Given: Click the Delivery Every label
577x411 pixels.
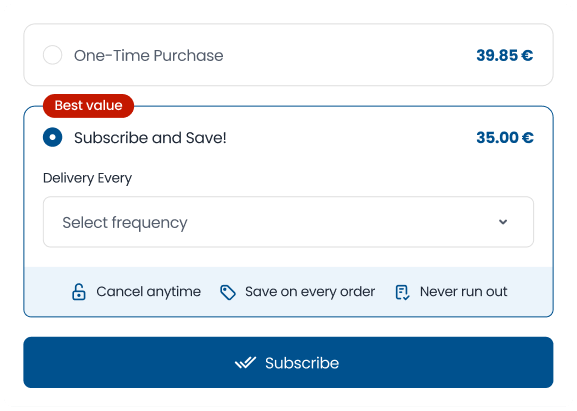Looking at the screenshot, I should (x=88, y=178).
